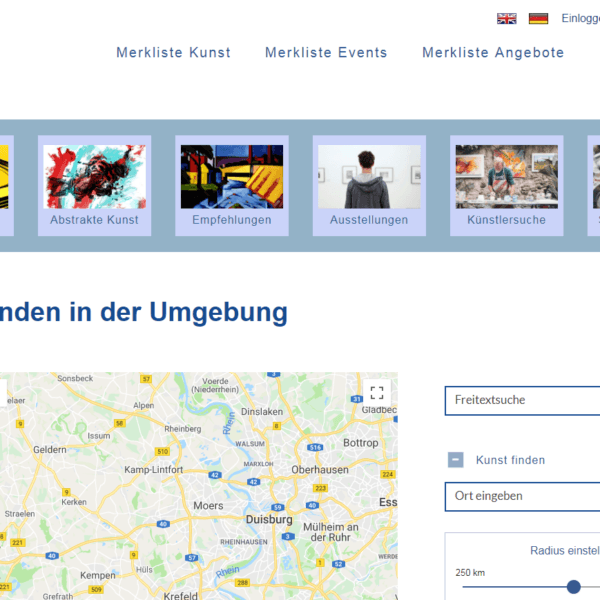600x600 pixels.
Task: Click into the Freitextsuche field
Action: pyautogui.click(x=522, y=400)
